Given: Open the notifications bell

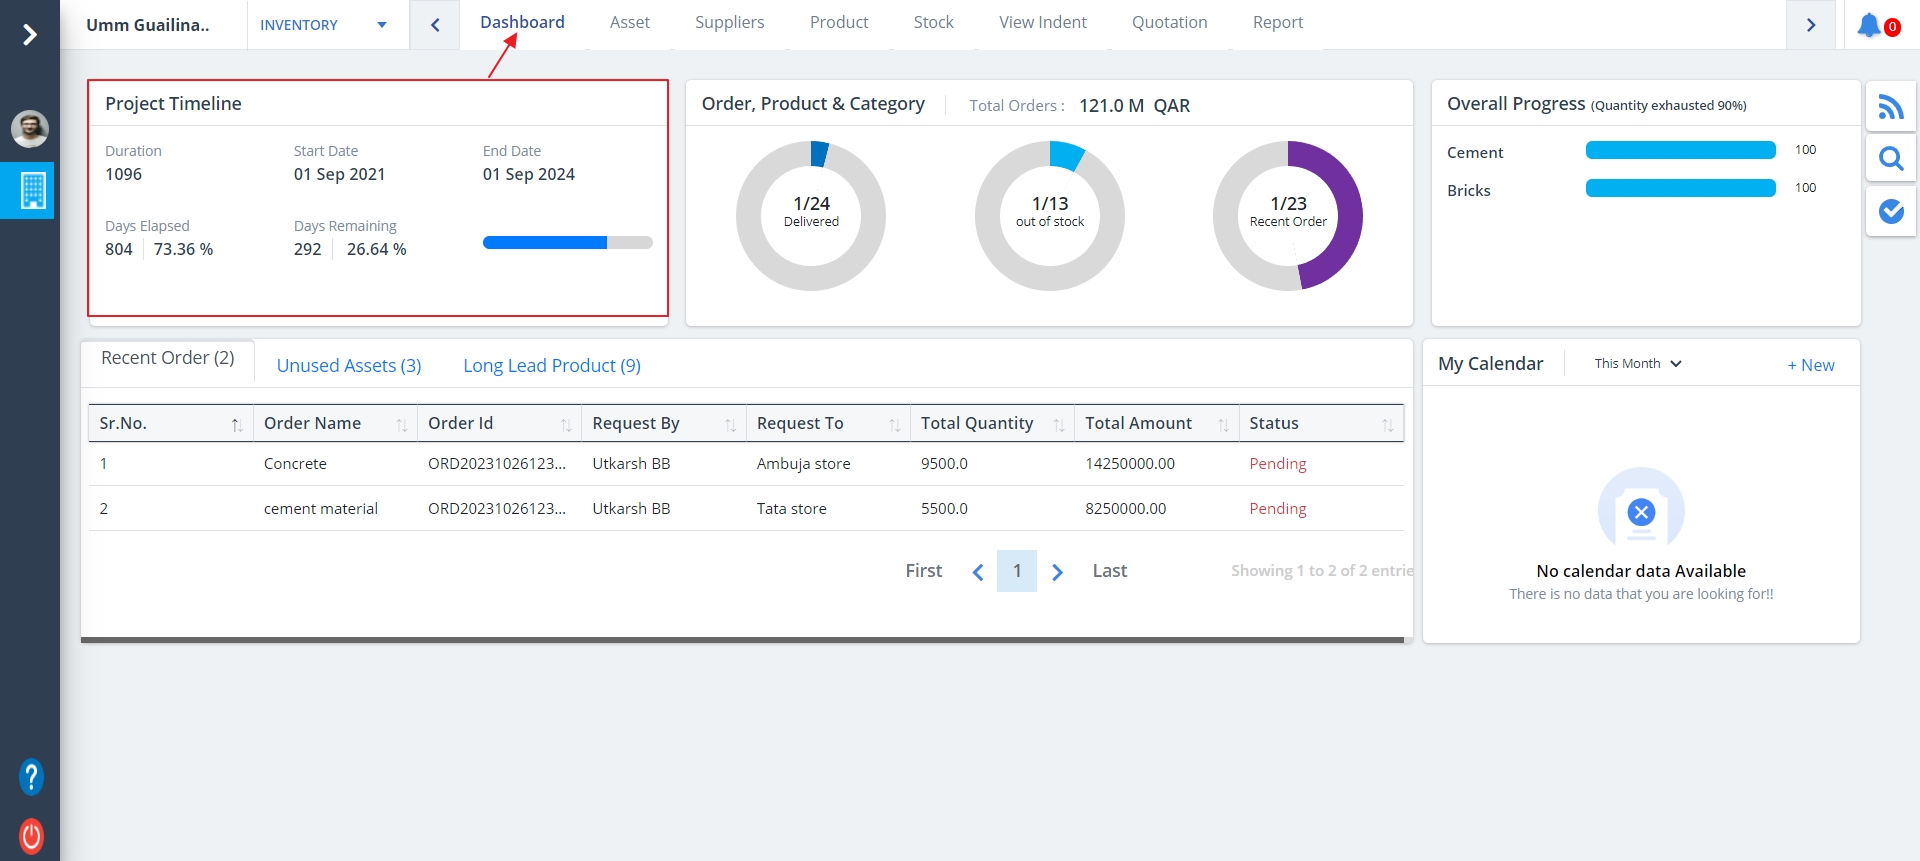Looking at the screenshot, I should [x=1869, y=25].
